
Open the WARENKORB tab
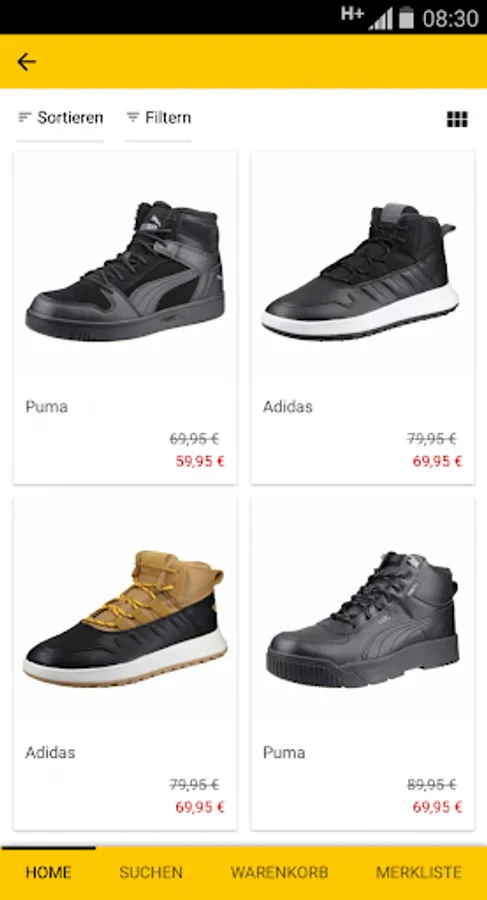[280, 872]
